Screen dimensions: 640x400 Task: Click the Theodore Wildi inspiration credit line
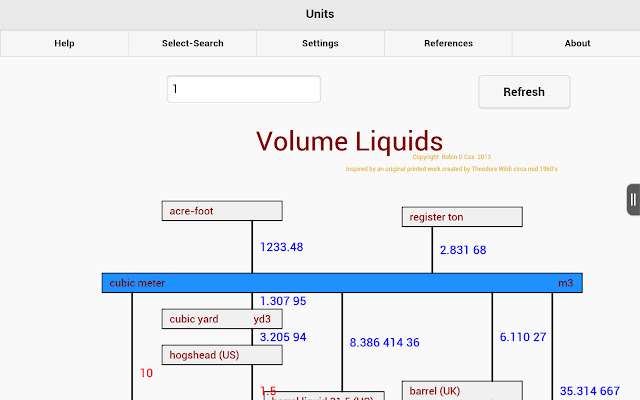(x=451, y=169)
